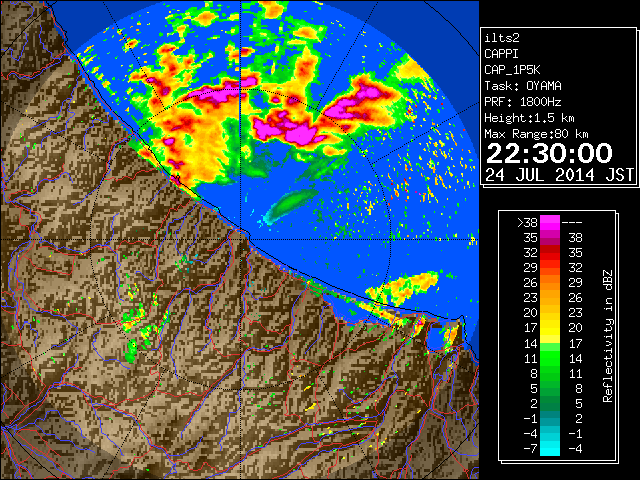
Task: Click the magenta >38 legend swatch
Action: [550, 222]
